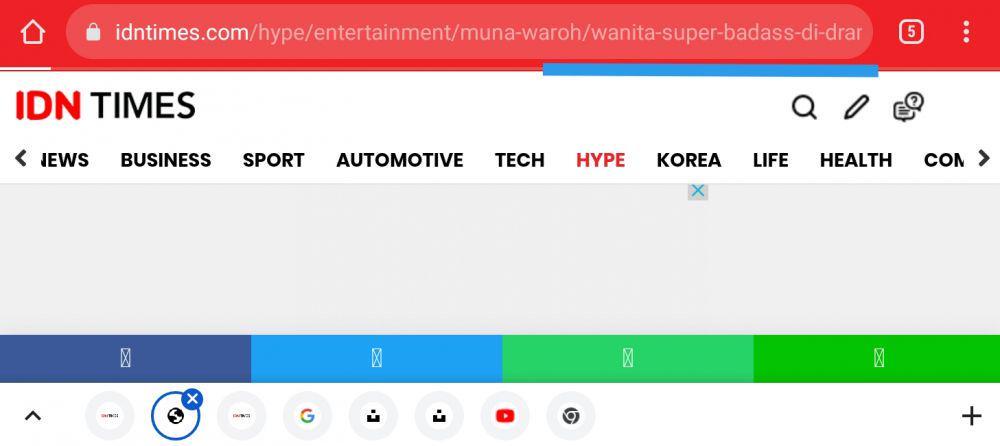Image resolution: width=1000 pixels, height=446 pixels.
Task: Share via the dark blue Facebook button
Action: coord(126,359)
